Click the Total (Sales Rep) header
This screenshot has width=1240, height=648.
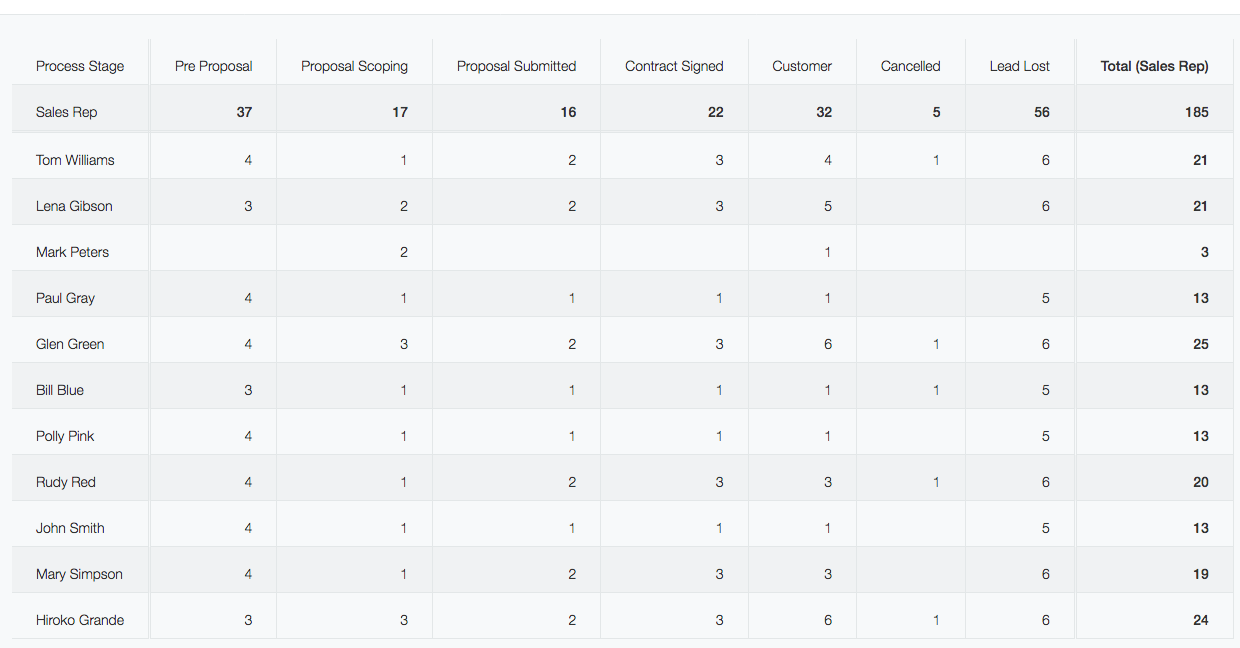tap(1154, 66)
